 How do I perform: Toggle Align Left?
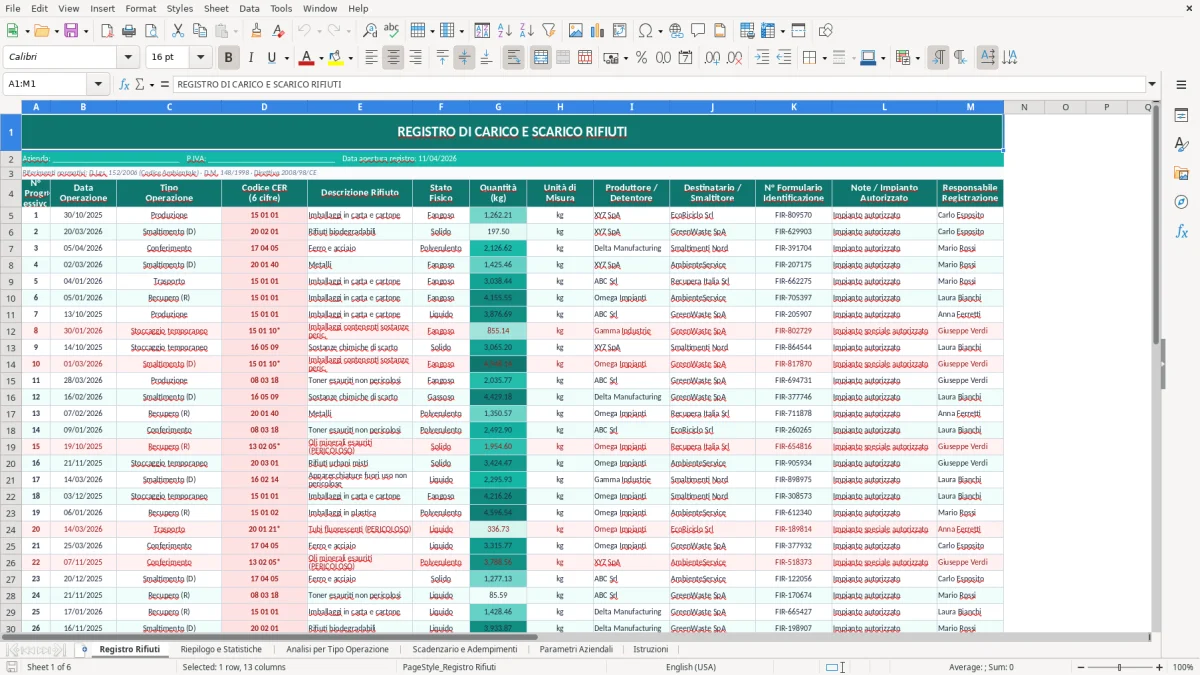point(371,58)
